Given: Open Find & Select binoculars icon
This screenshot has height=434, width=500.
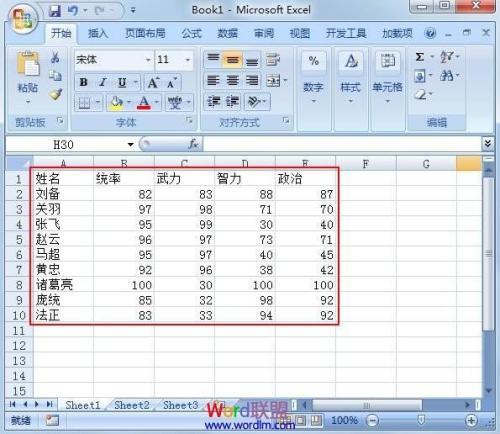Looking at the screenshot, I should tap(447, 76).
